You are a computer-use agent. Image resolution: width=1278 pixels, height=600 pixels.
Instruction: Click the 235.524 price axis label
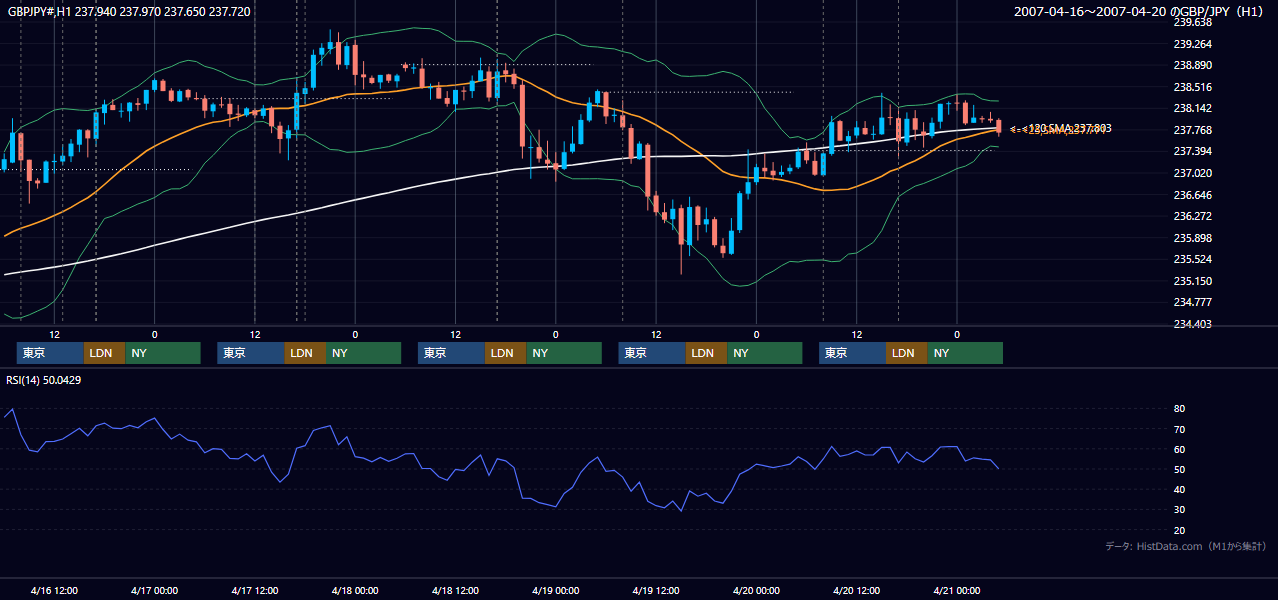pos(1193,259)
